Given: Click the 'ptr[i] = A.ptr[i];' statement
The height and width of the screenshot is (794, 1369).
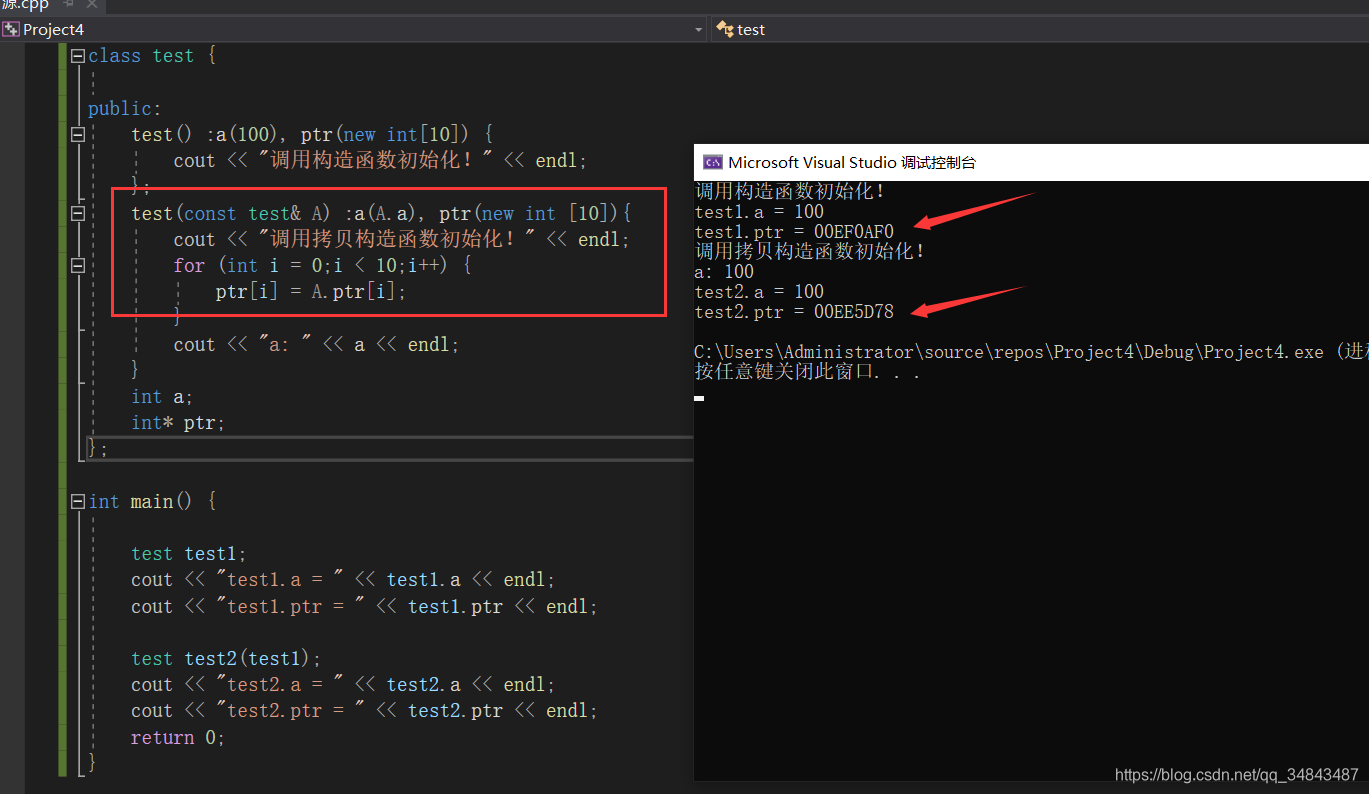Looking at the screenshot, I should pyautogui.click(x=311, y=292).
